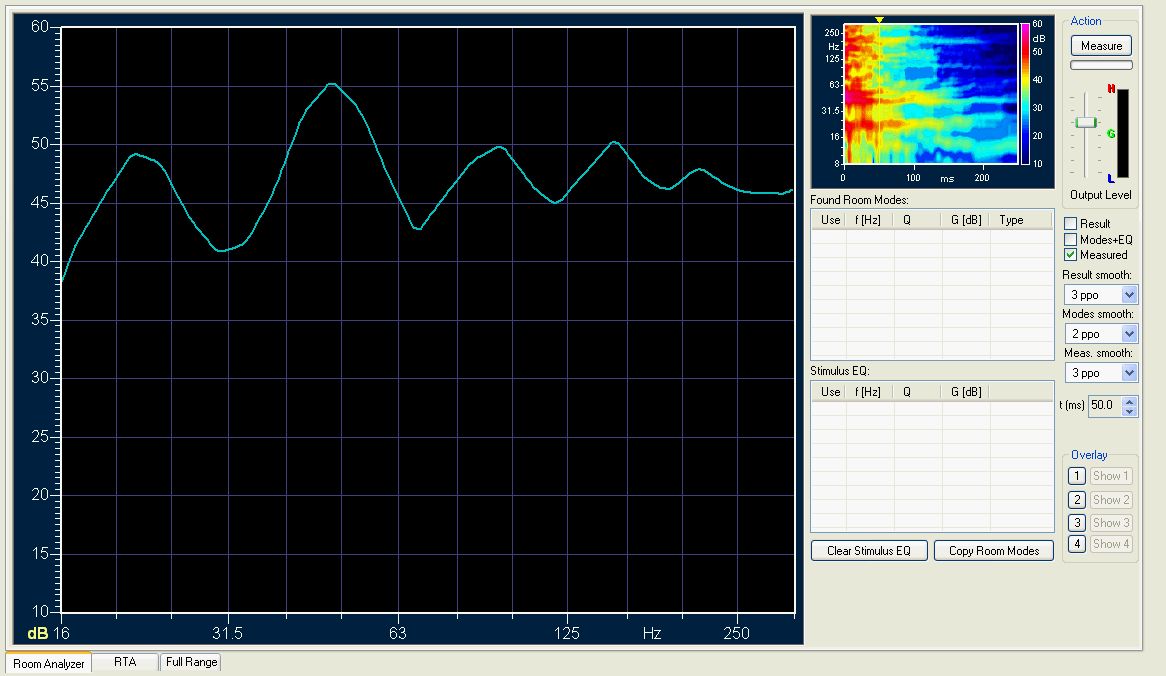
Task: Open the Full Range tab
Action: (191, 662)
